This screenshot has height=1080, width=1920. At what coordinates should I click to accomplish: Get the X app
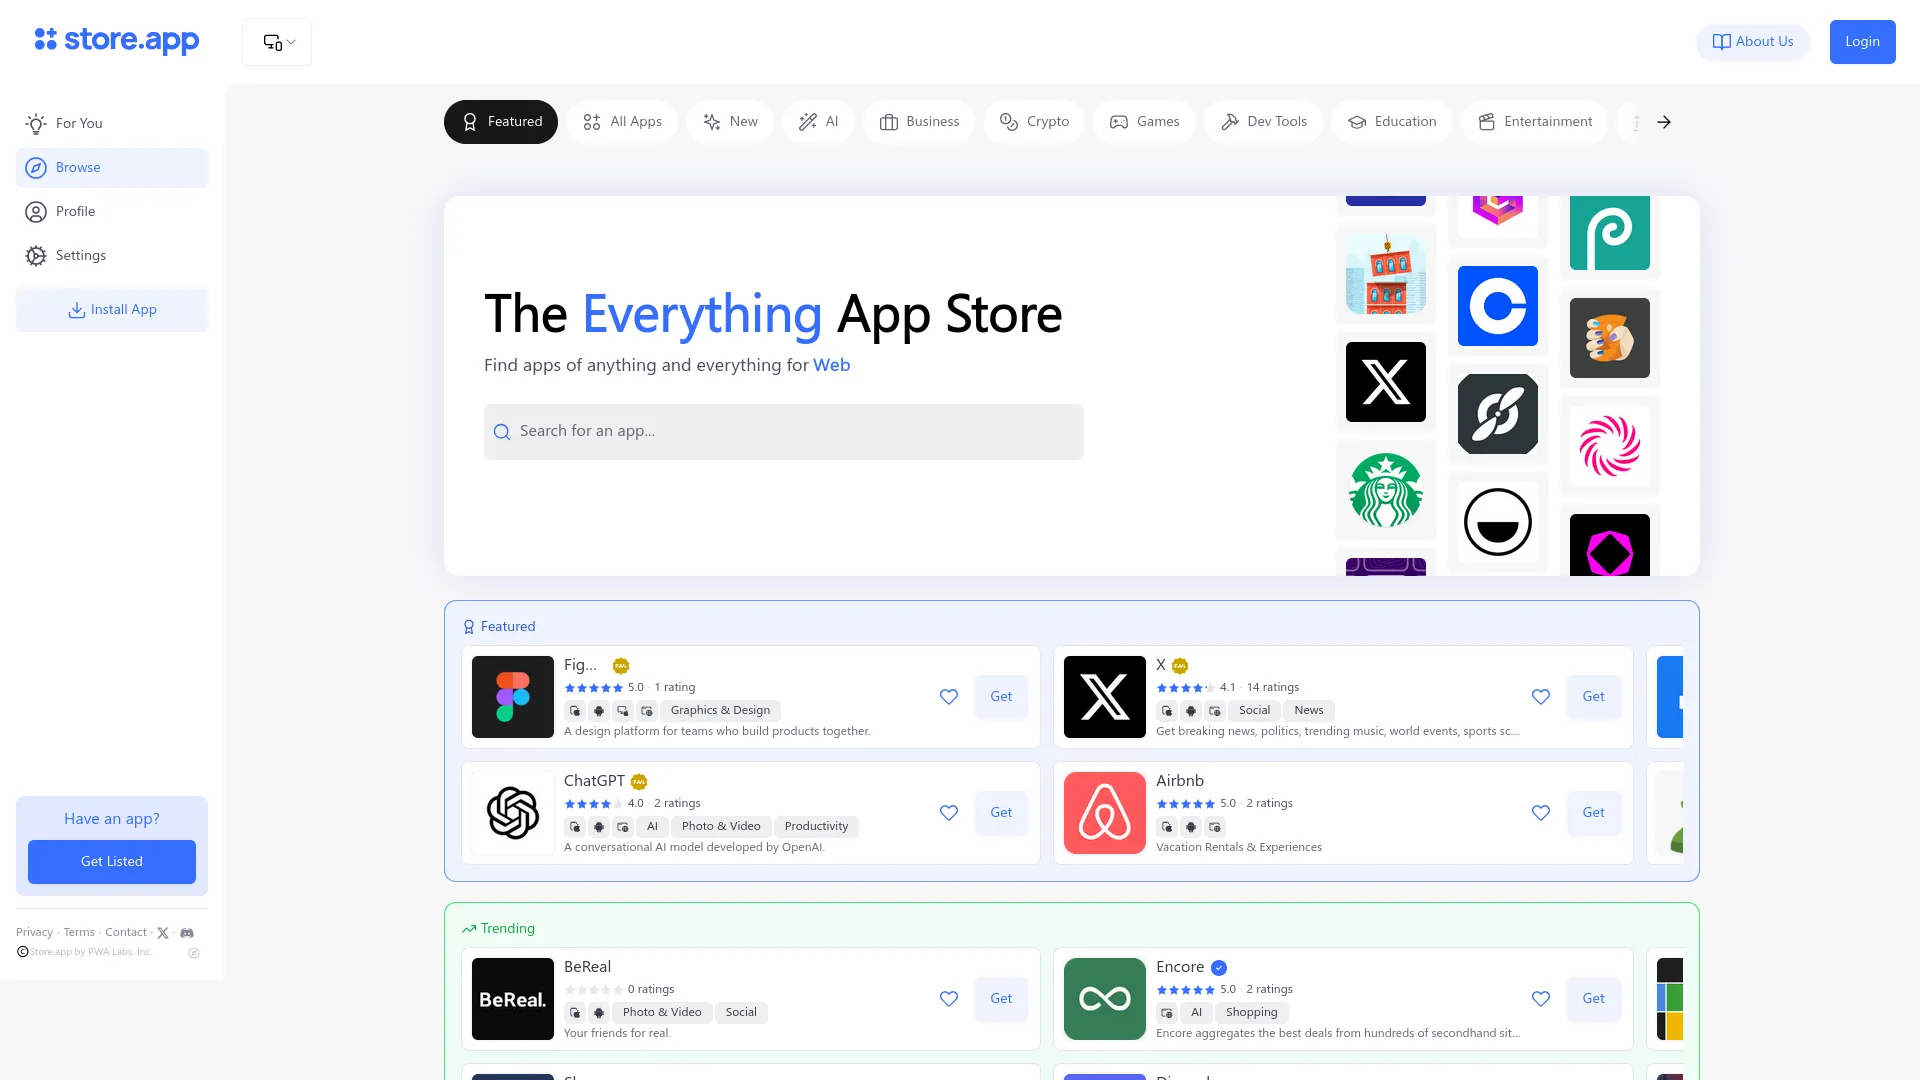[1593, 697]
